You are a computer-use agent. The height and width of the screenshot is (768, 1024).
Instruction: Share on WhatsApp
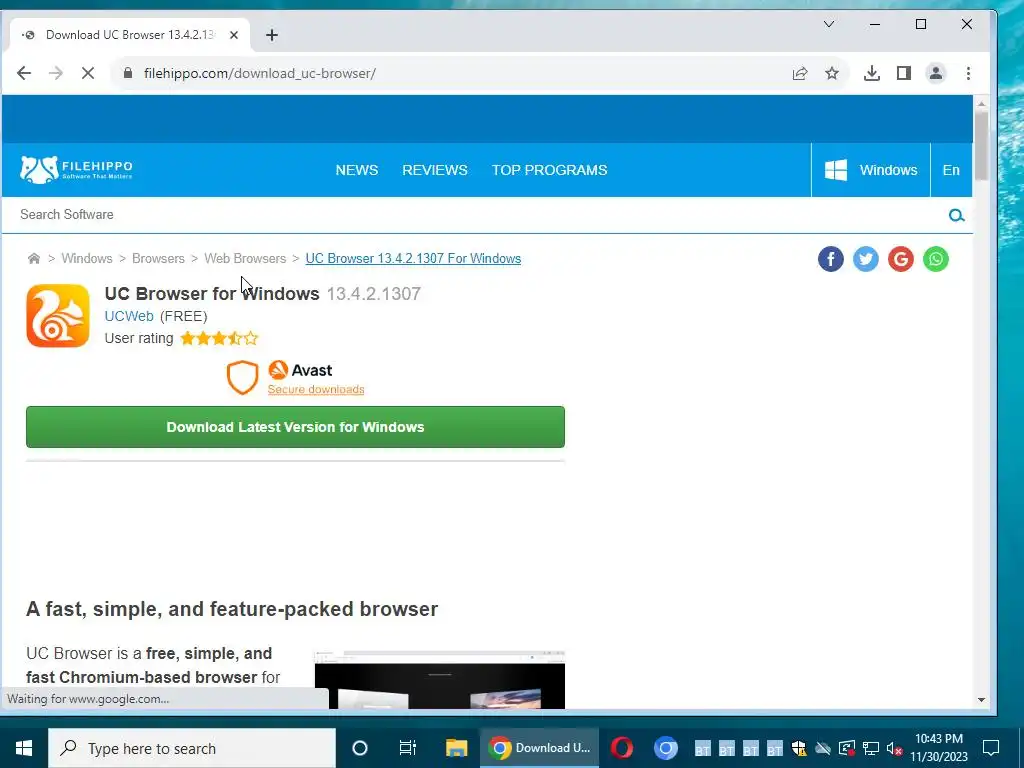click(x=936, y=259)
